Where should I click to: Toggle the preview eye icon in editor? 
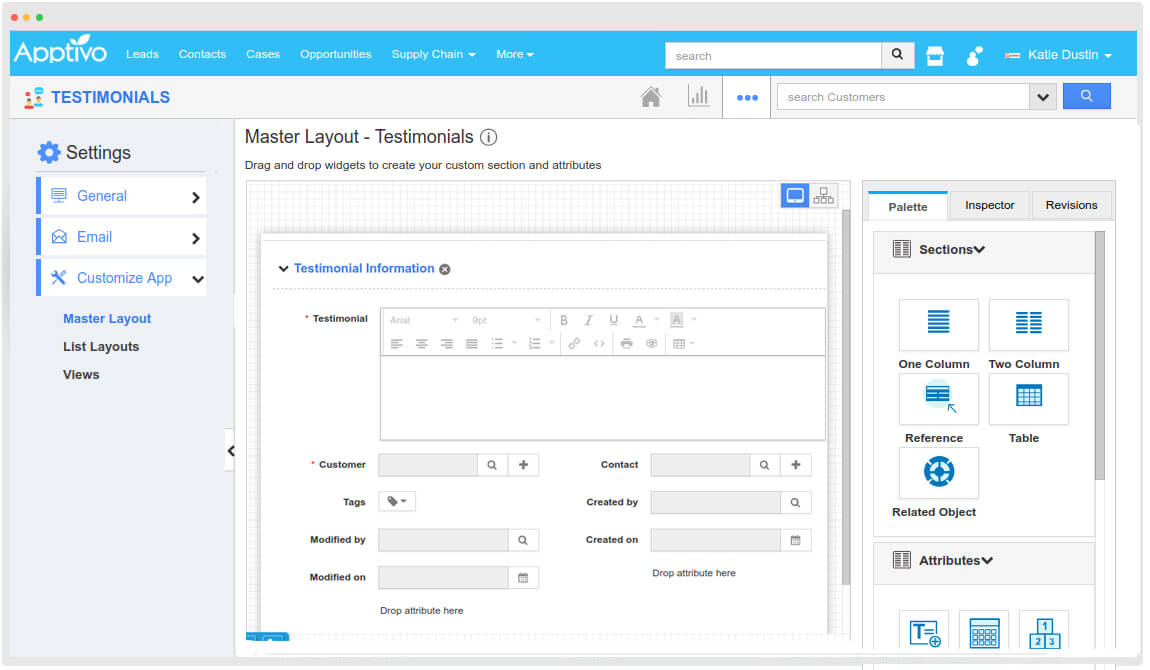click(x=652, y=341)
